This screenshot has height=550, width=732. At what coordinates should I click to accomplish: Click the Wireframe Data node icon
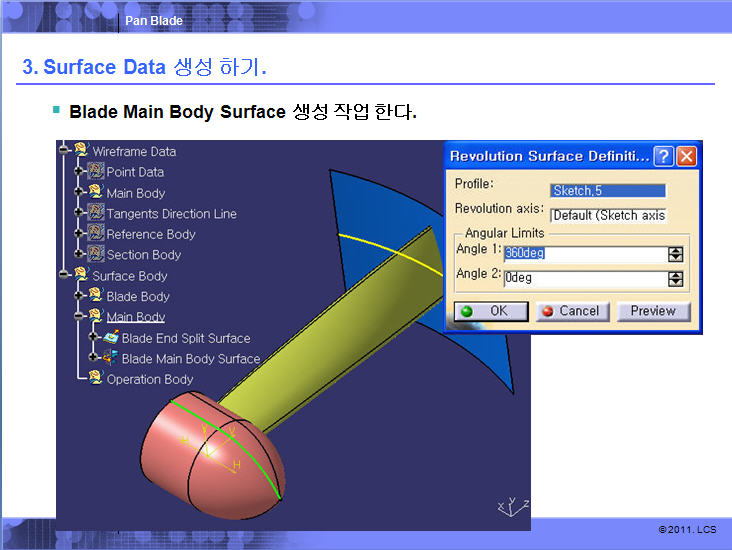[x=81, y=151]
